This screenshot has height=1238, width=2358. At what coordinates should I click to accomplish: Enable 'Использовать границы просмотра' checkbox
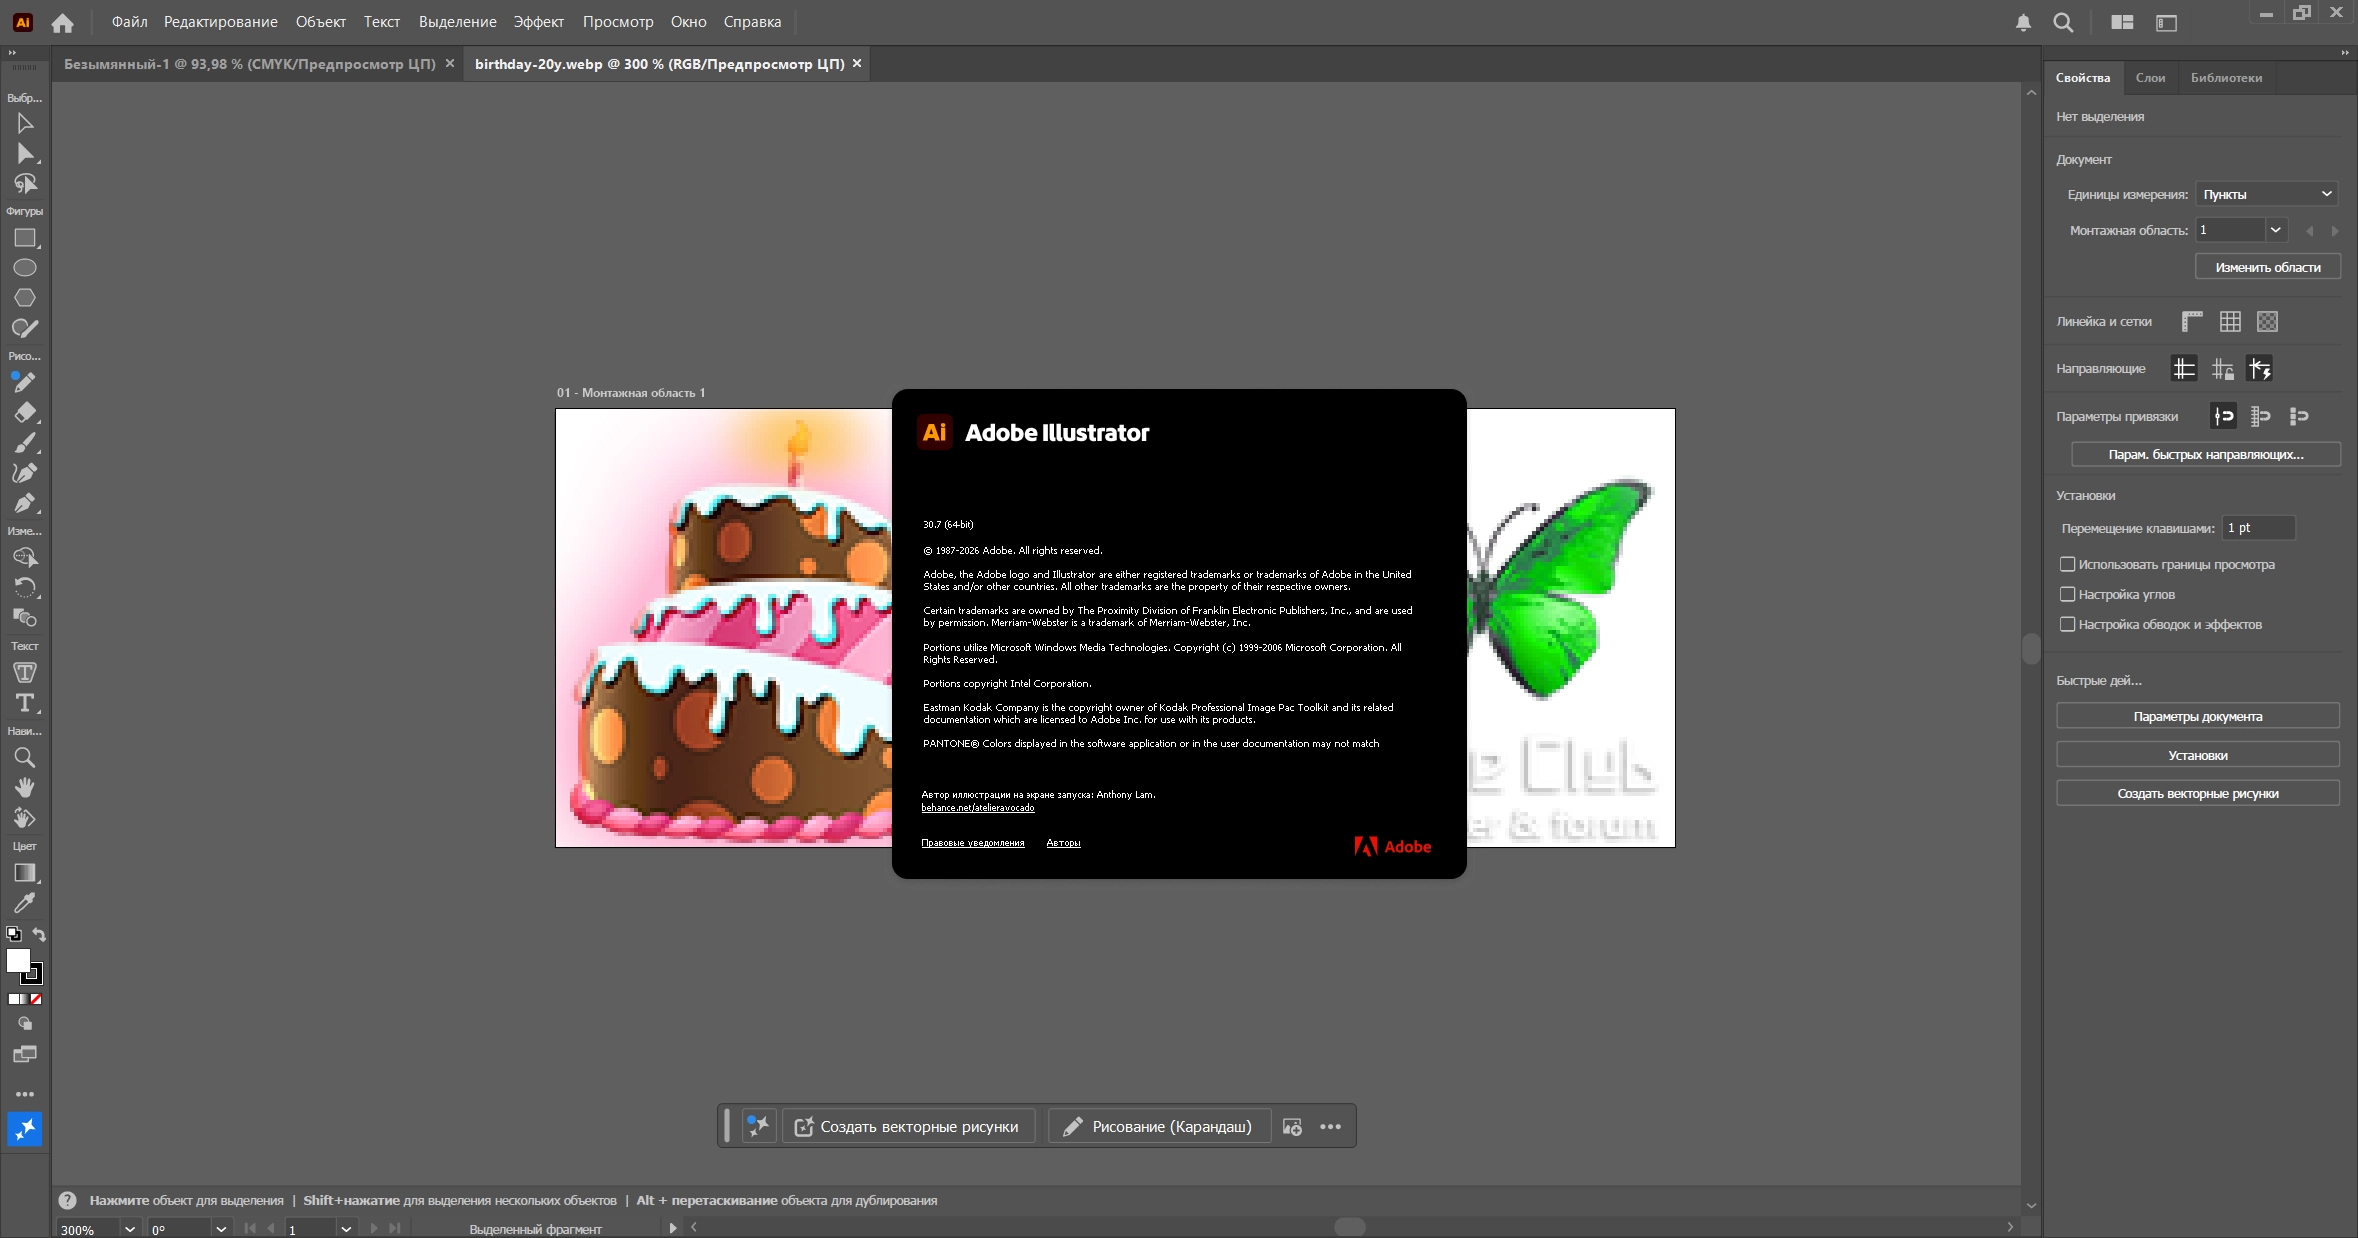coord(2068,564)
